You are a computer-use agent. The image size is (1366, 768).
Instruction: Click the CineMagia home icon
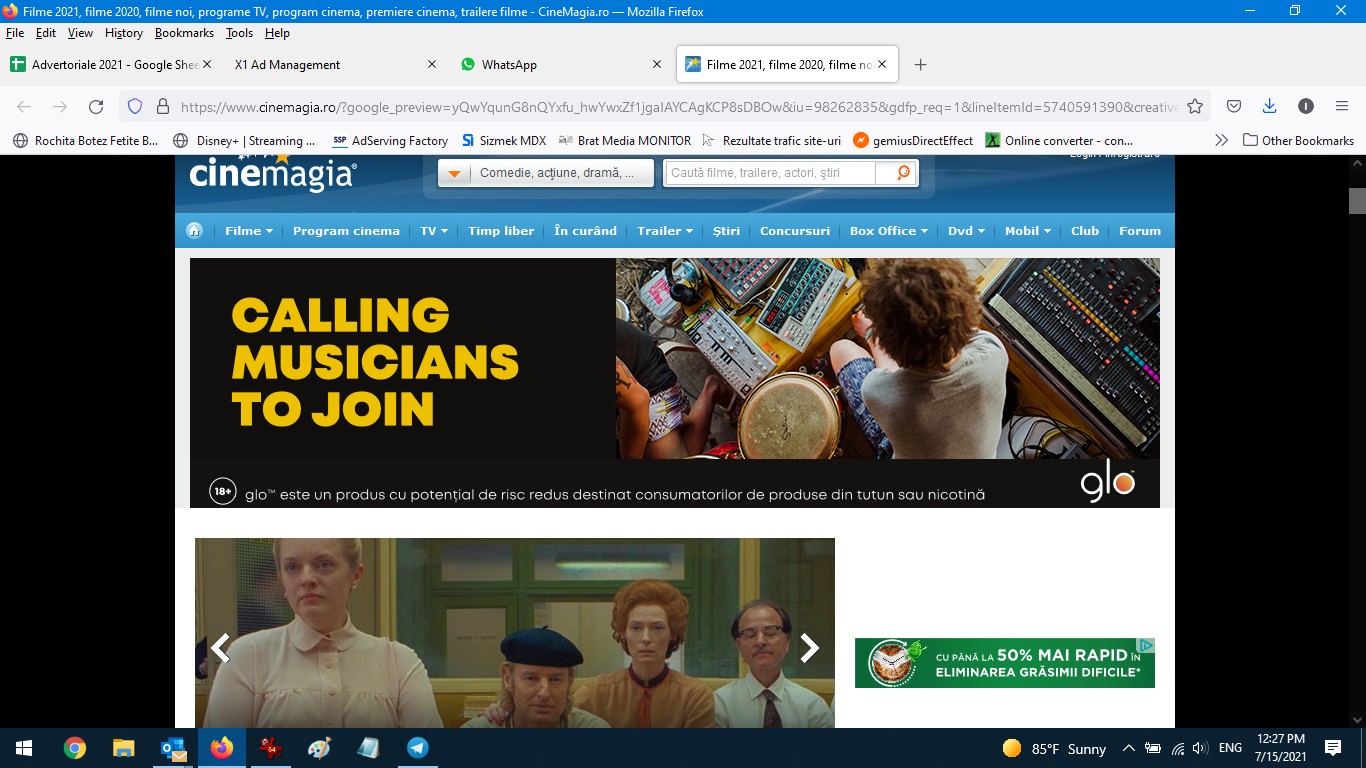(194, 231)
